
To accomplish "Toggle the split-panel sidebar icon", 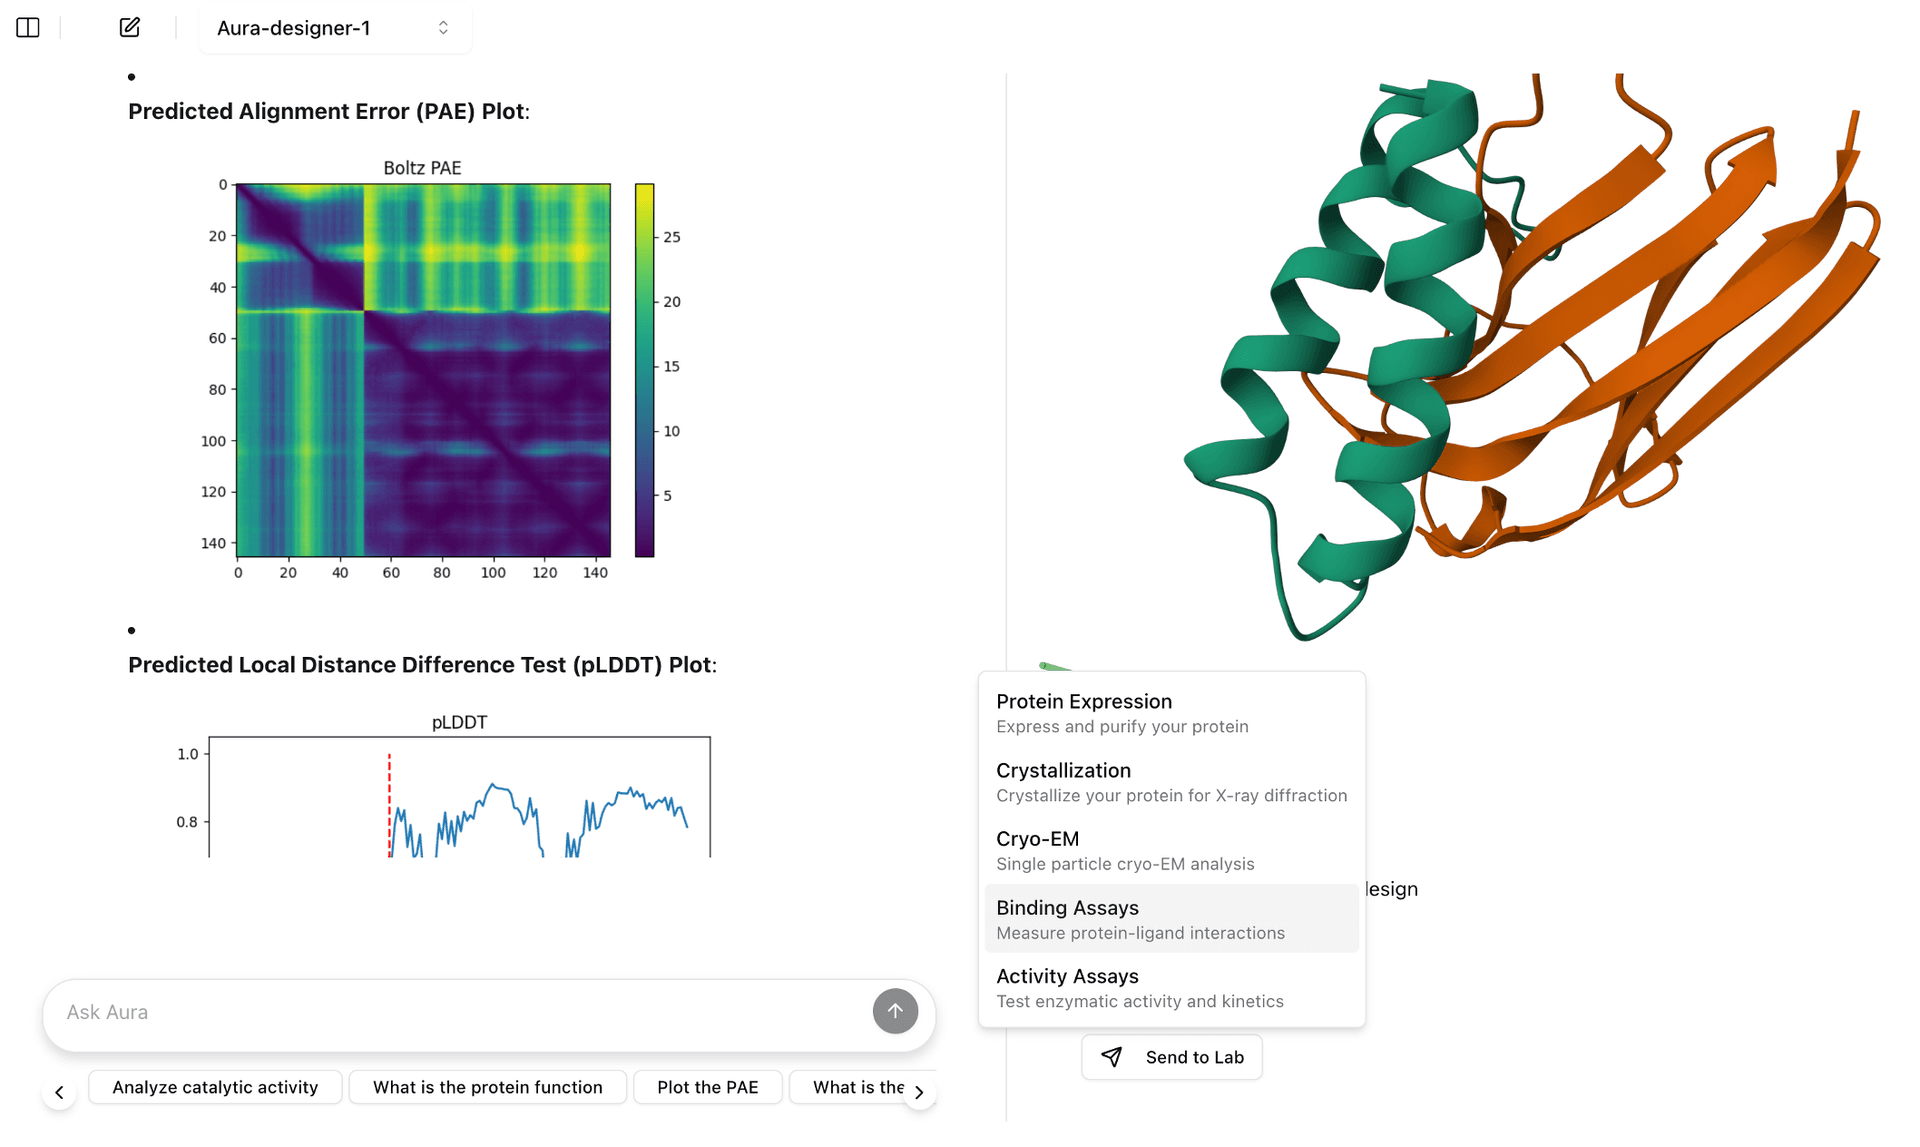I will (x=27, y=27).
